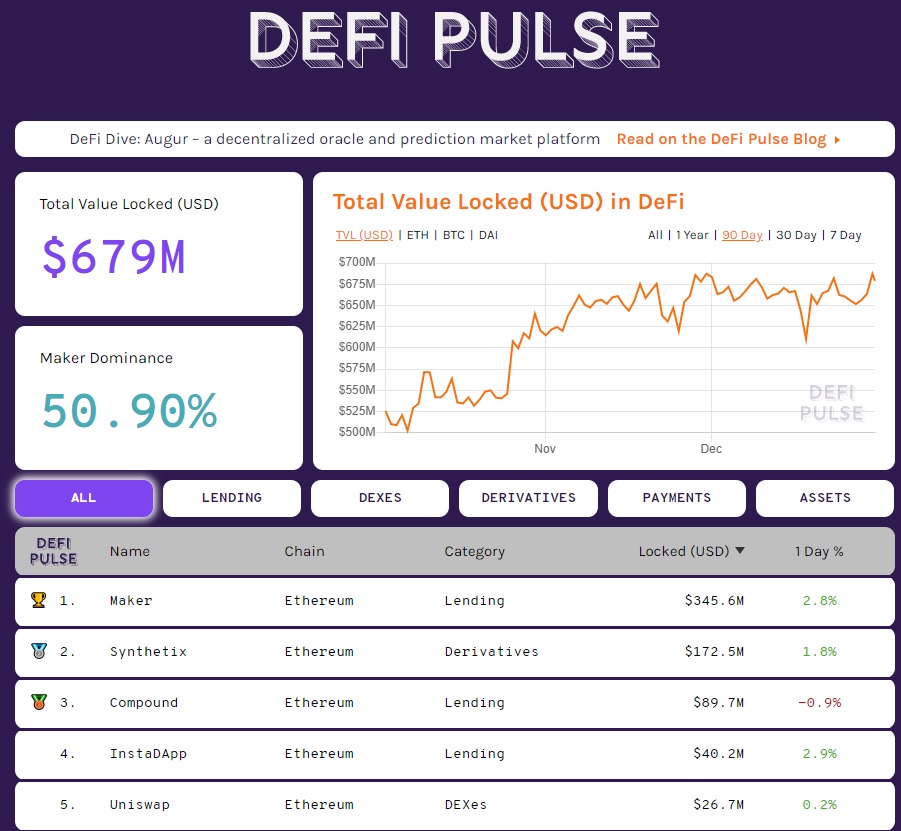Open the Maker project row name
The image size is (901, 831).
pyautogui.click(x=131, y=601)
